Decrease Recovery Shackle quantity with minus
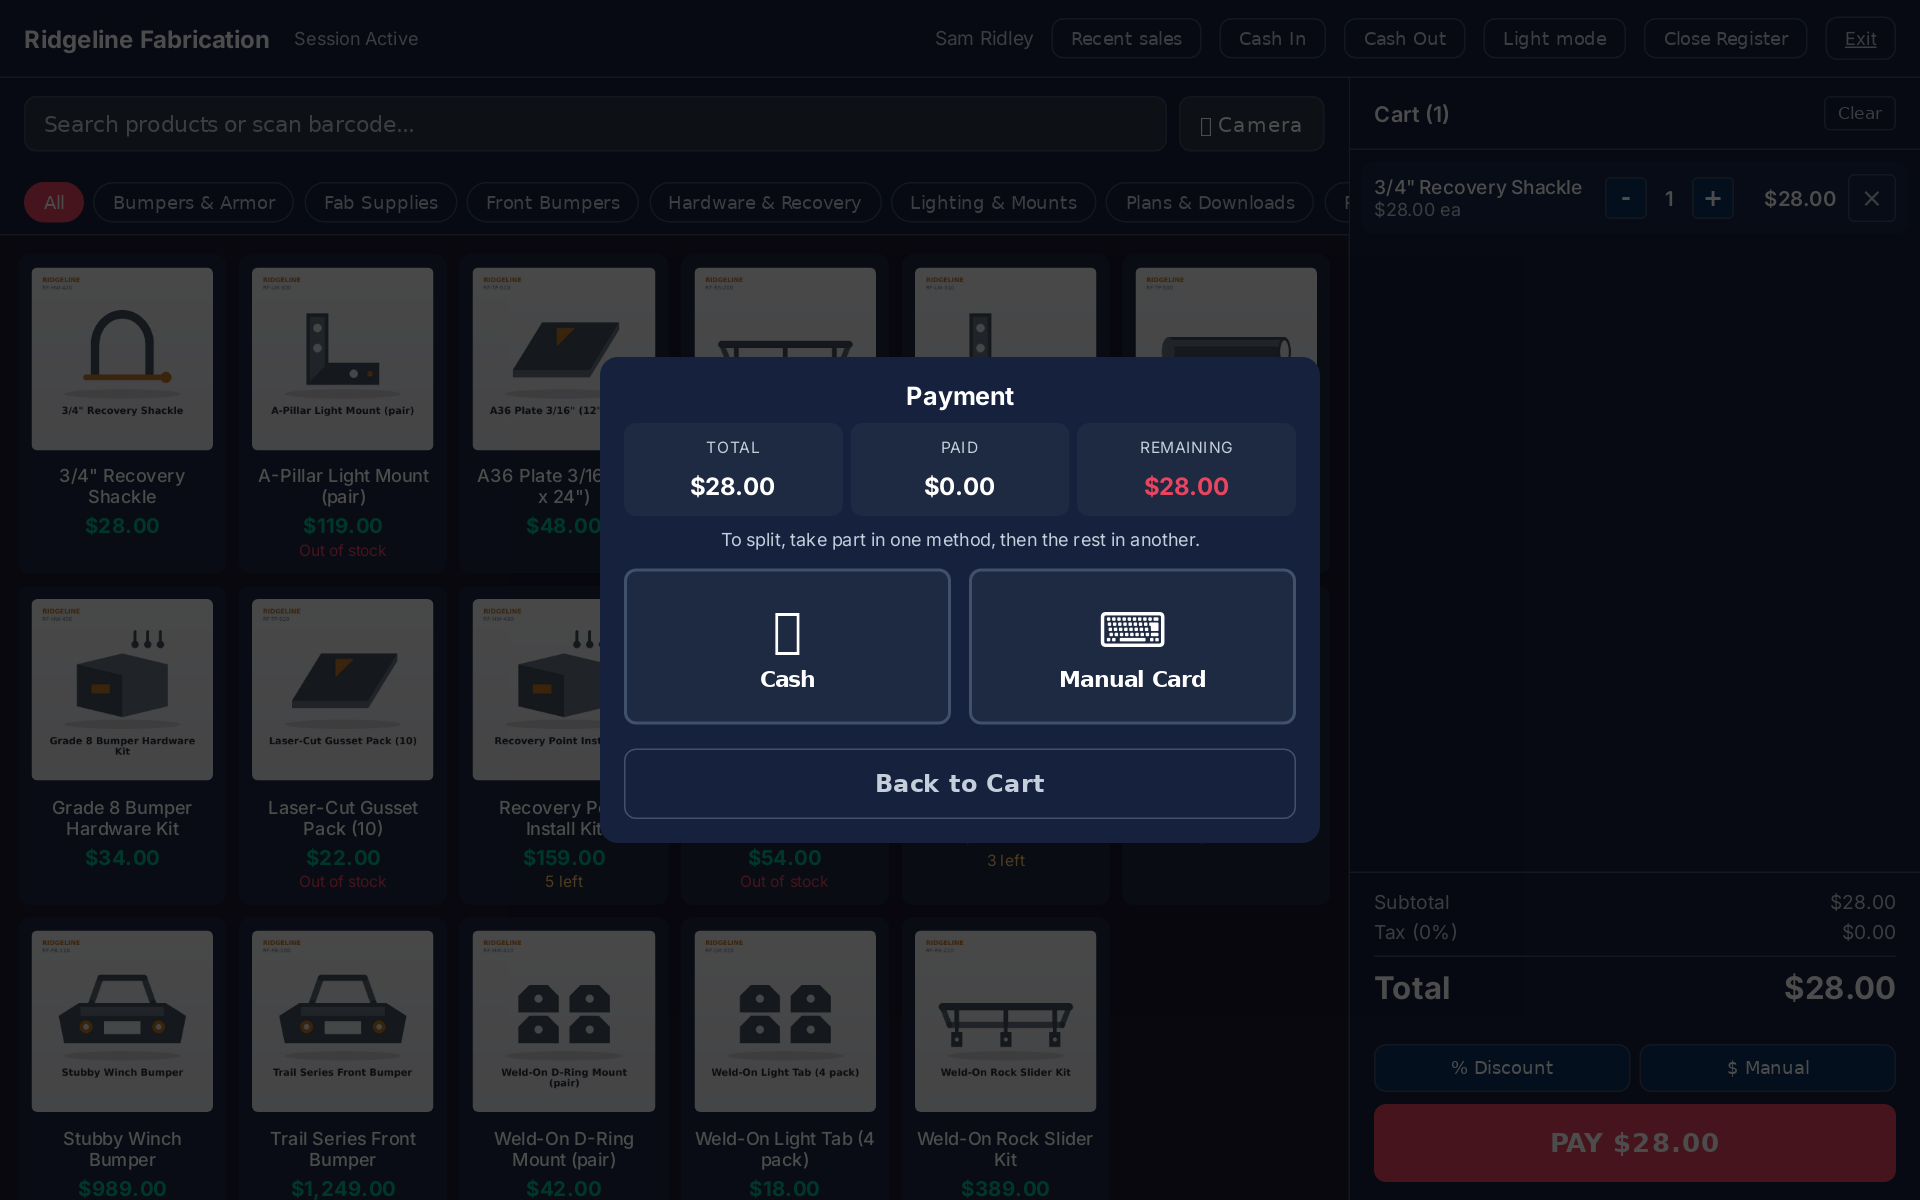The width and height of the screenshot is (1920, 1200). [x=1626, y=199]
